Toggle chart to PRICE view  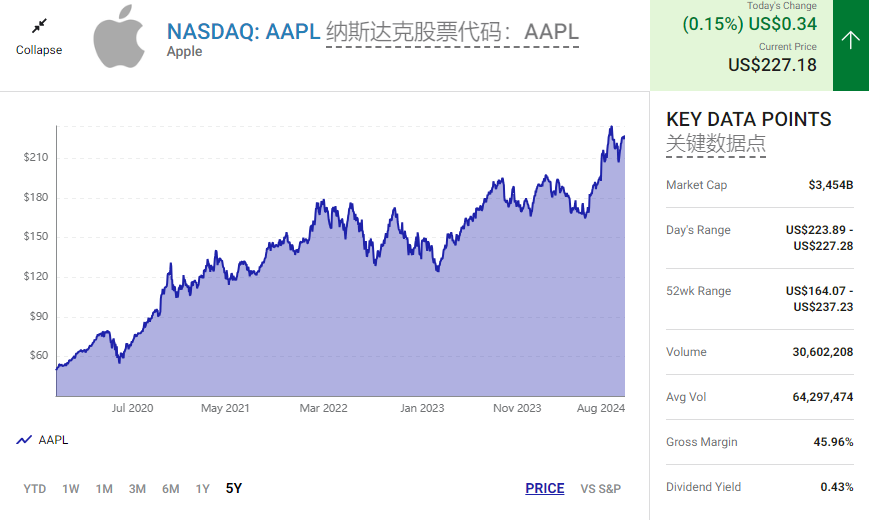(545, 489)
